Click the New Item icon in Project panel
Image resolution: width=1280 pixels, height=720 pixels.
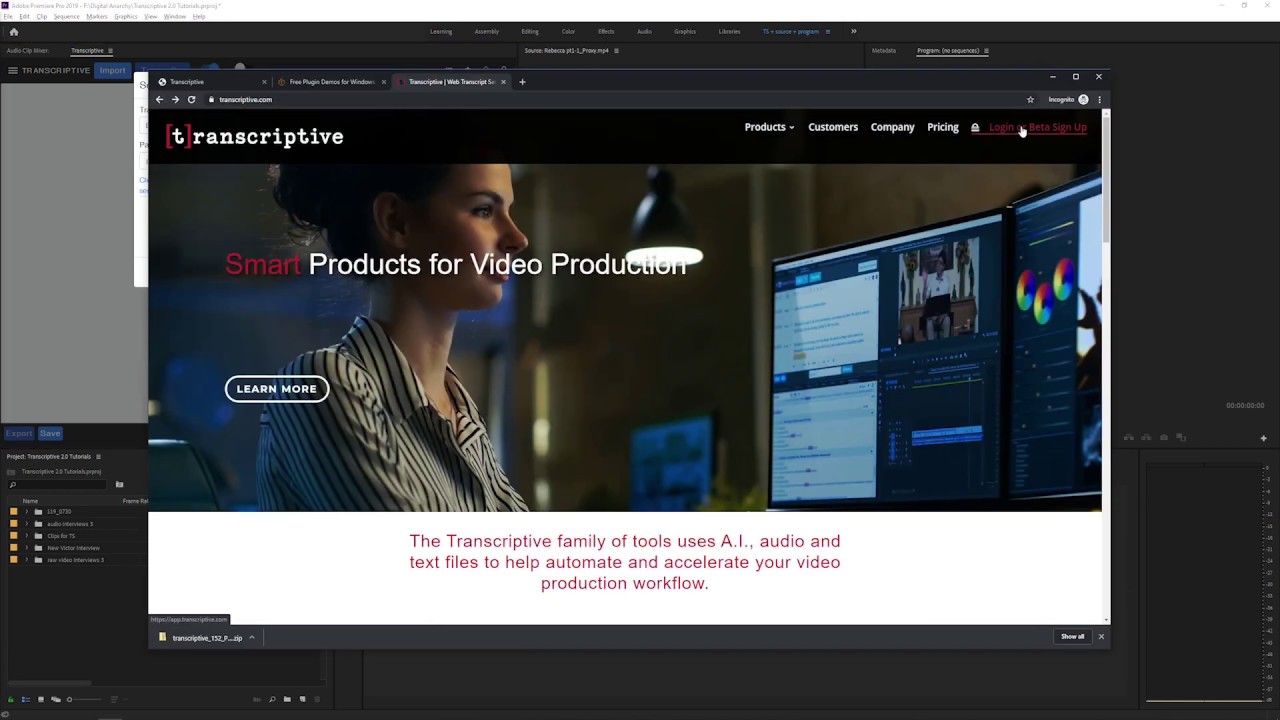(302, 699)
